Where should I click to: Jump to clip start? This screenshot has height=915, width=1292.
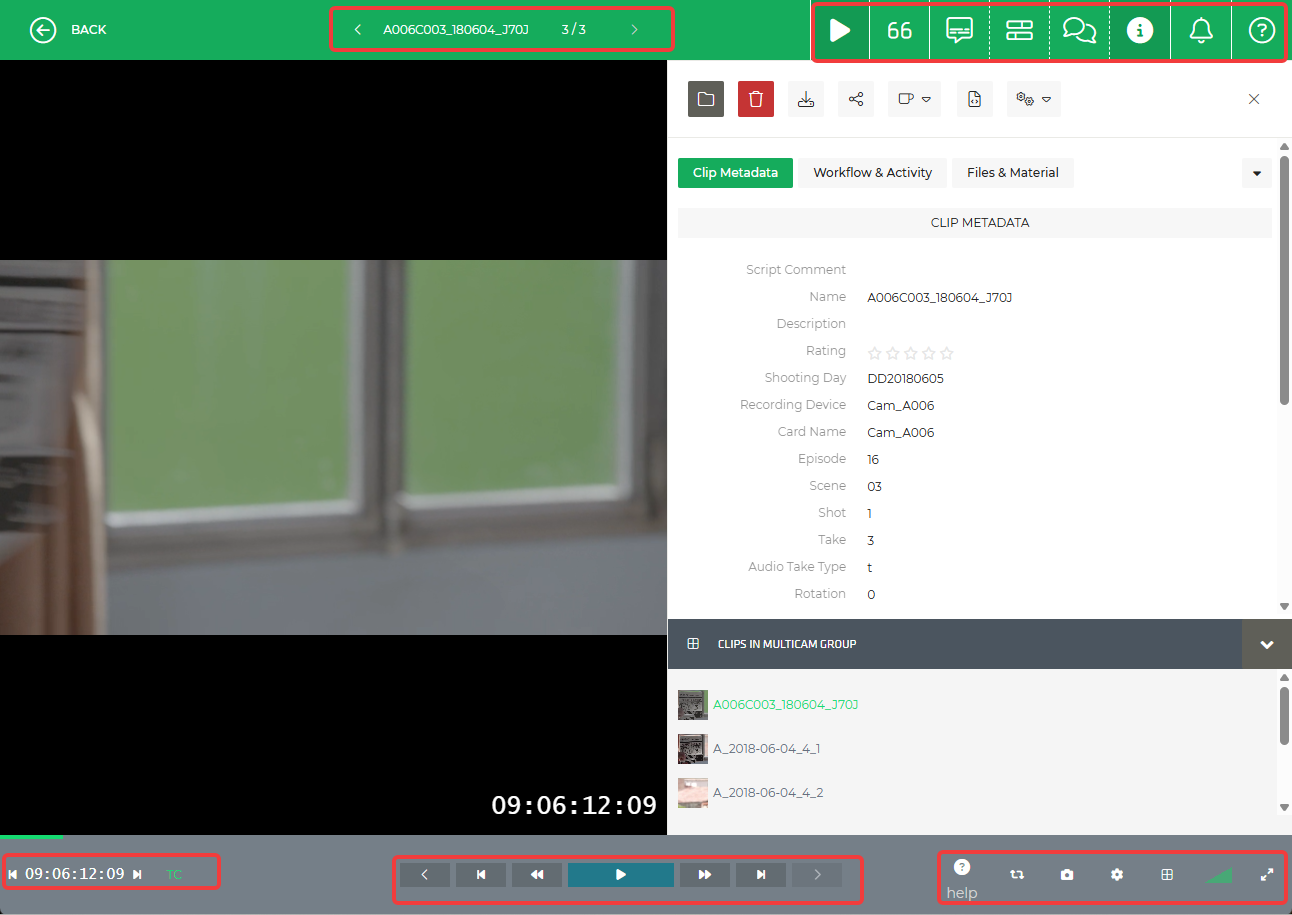[481, 875]
